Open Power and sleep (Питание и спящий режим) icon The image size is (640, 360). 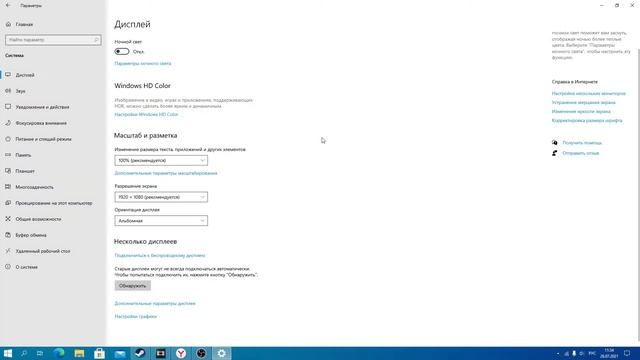click(8, 139)
